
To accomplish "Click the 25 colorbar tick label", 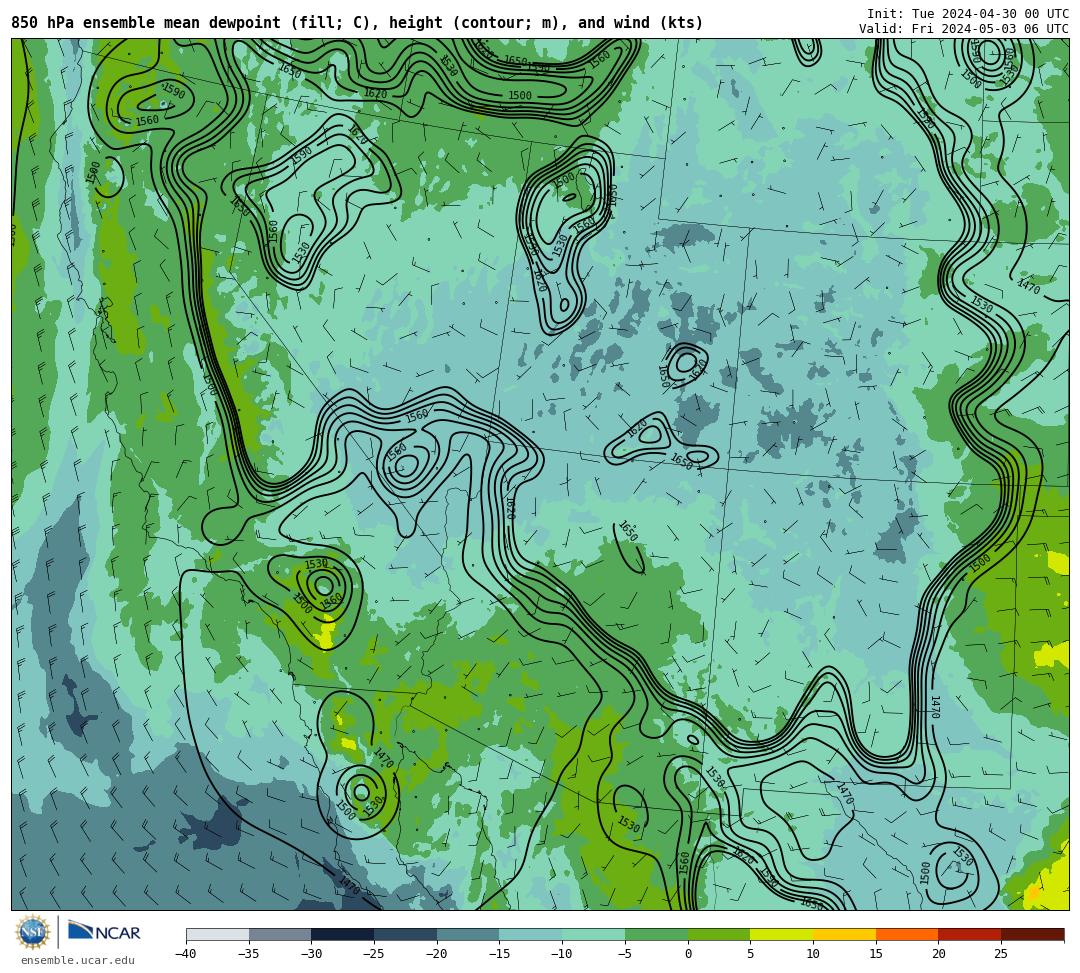I will click(x=1001, y=954).
